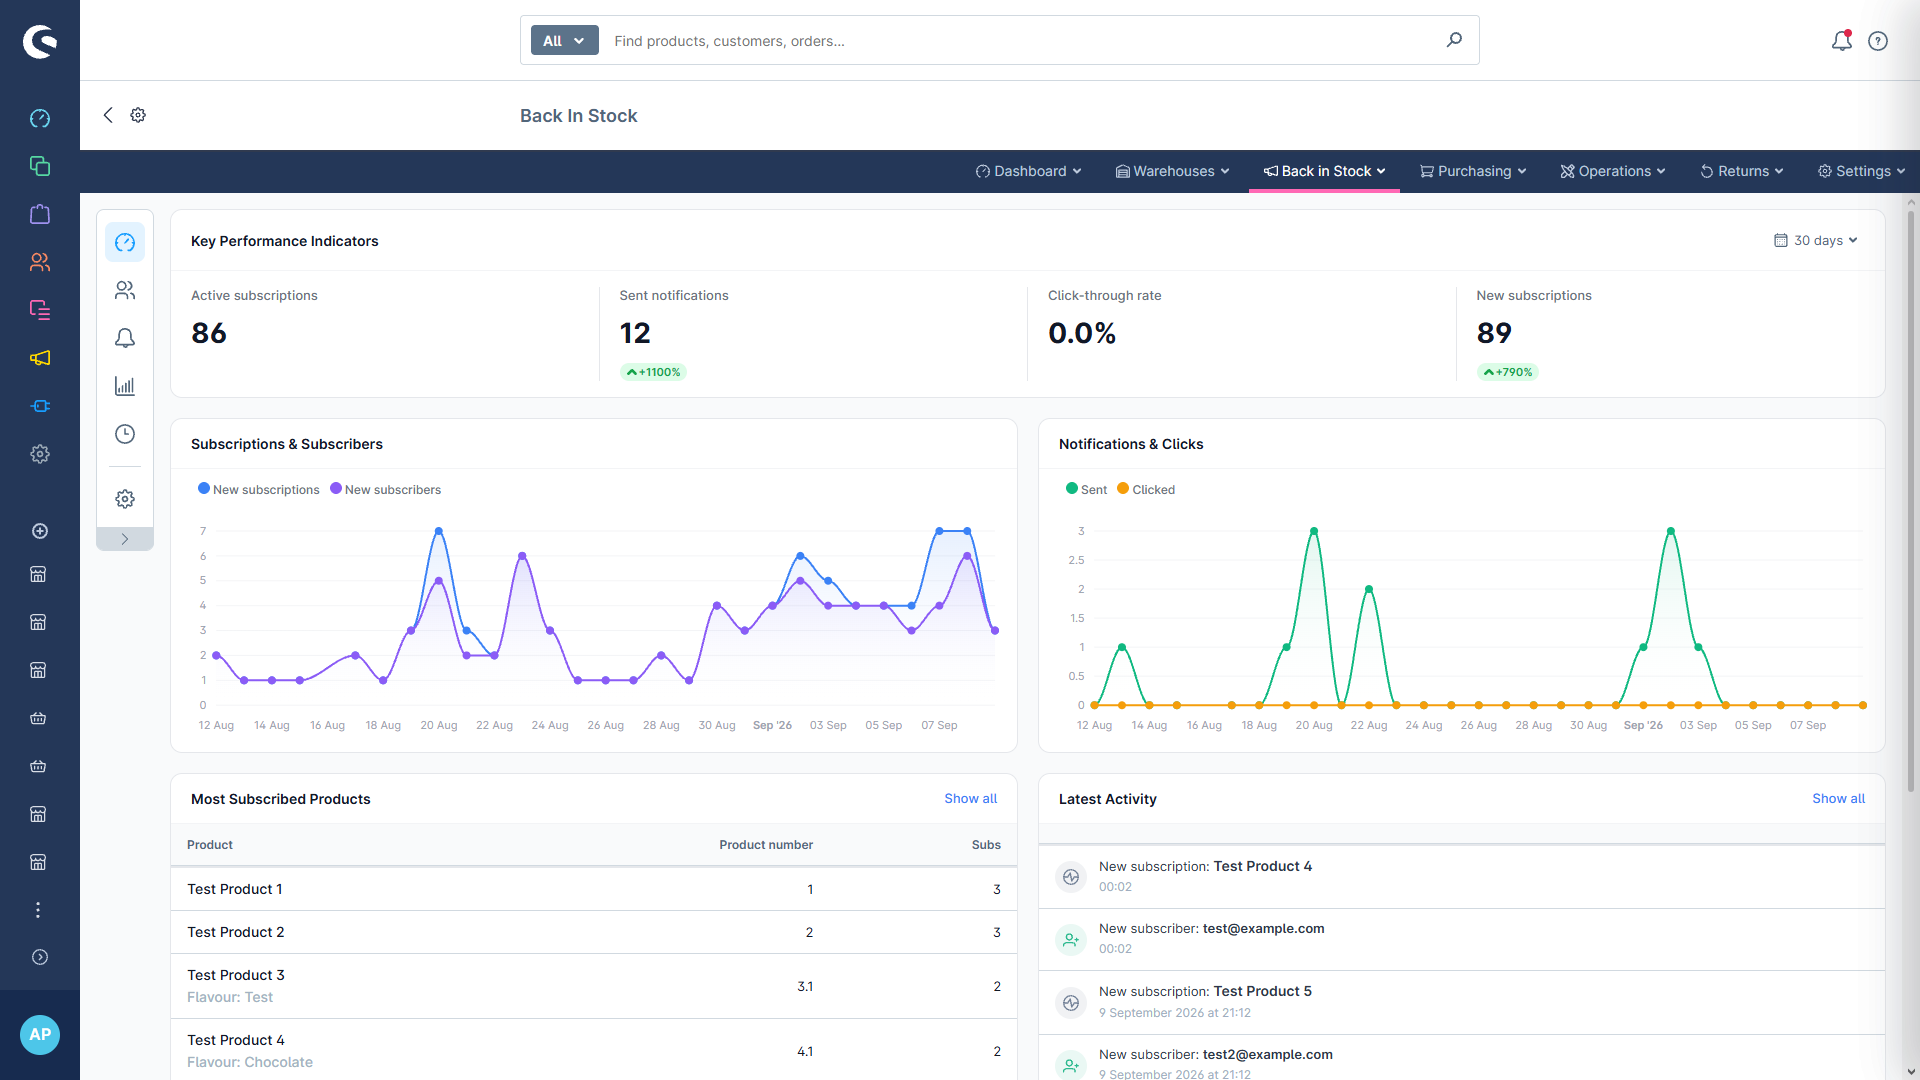Expand the Dashboard menu
The height and width of the screenshot is (1080, 1920).
tap(1028, 171)
